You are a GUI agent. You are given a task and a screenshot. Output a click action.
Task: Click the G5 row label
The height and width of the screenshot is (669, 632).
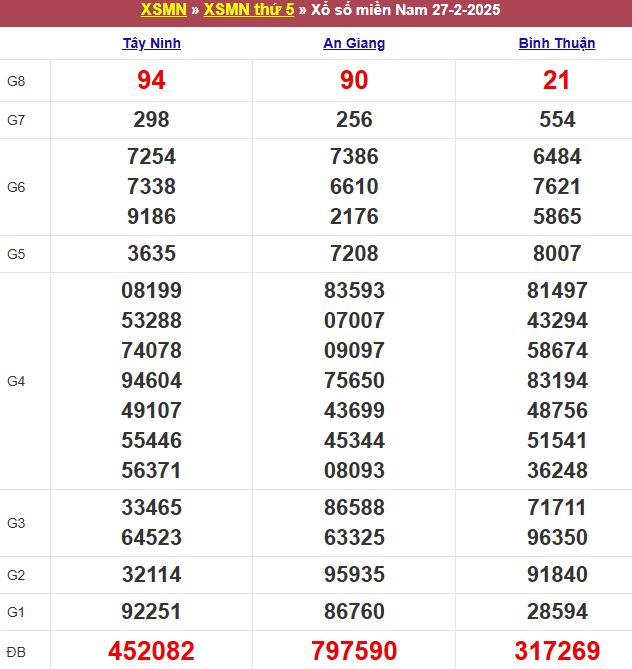pyautogui.click(x=16, y=254)
